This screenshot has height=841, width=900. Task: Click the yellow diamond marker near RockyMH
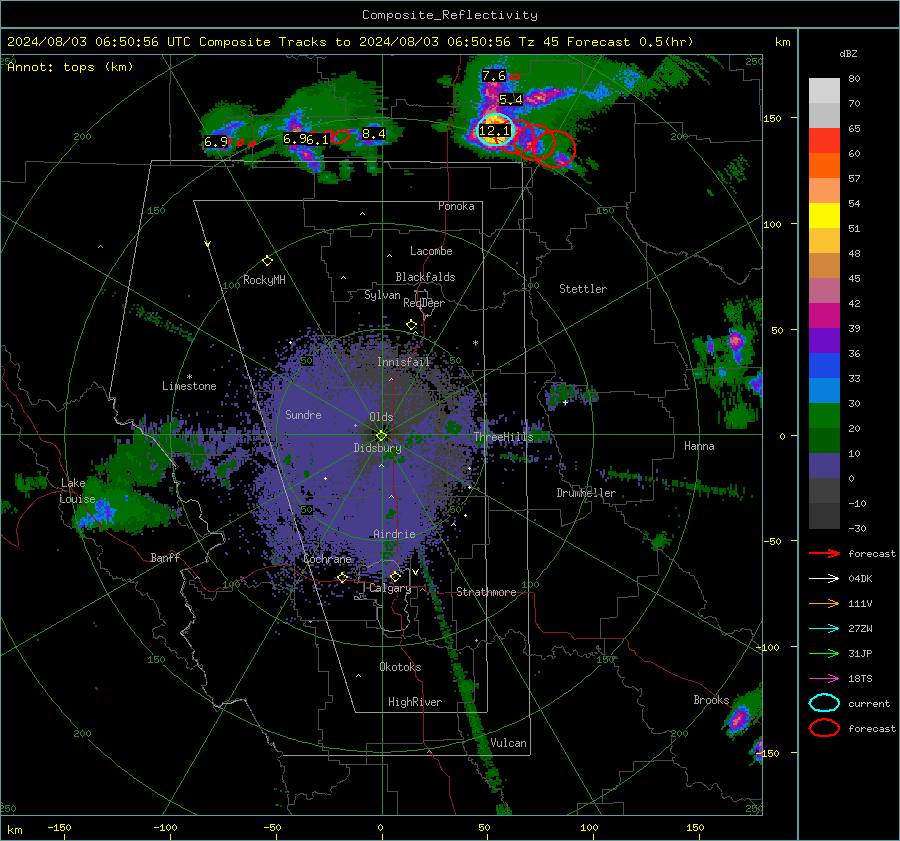click(x=267, y=261)
